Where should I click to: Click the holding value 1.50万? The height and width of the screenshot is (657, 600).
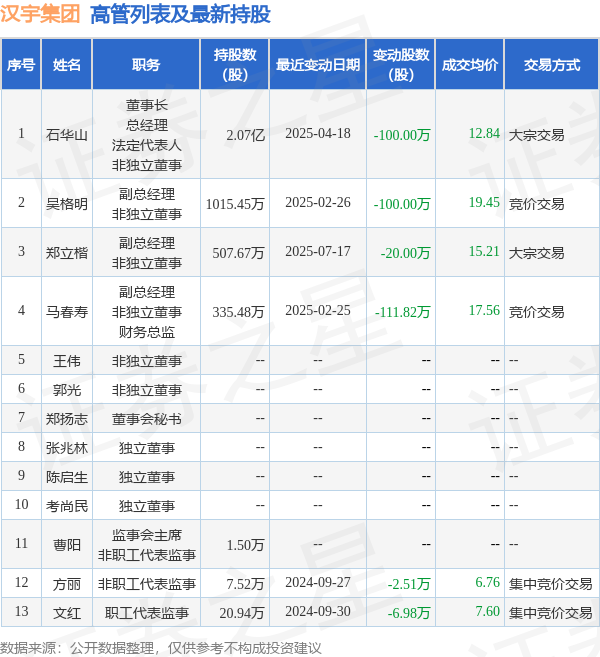[x=246, y=545]
